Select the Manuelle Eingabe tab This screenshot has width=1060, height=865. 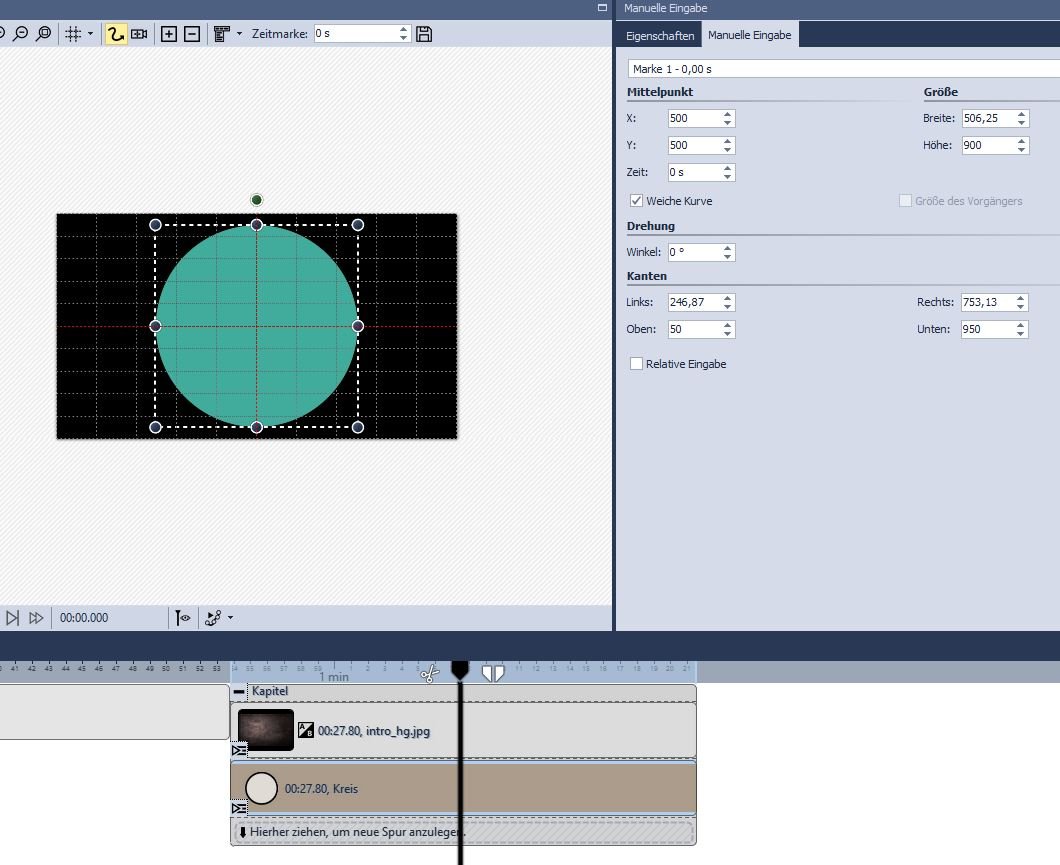(749, 35)
